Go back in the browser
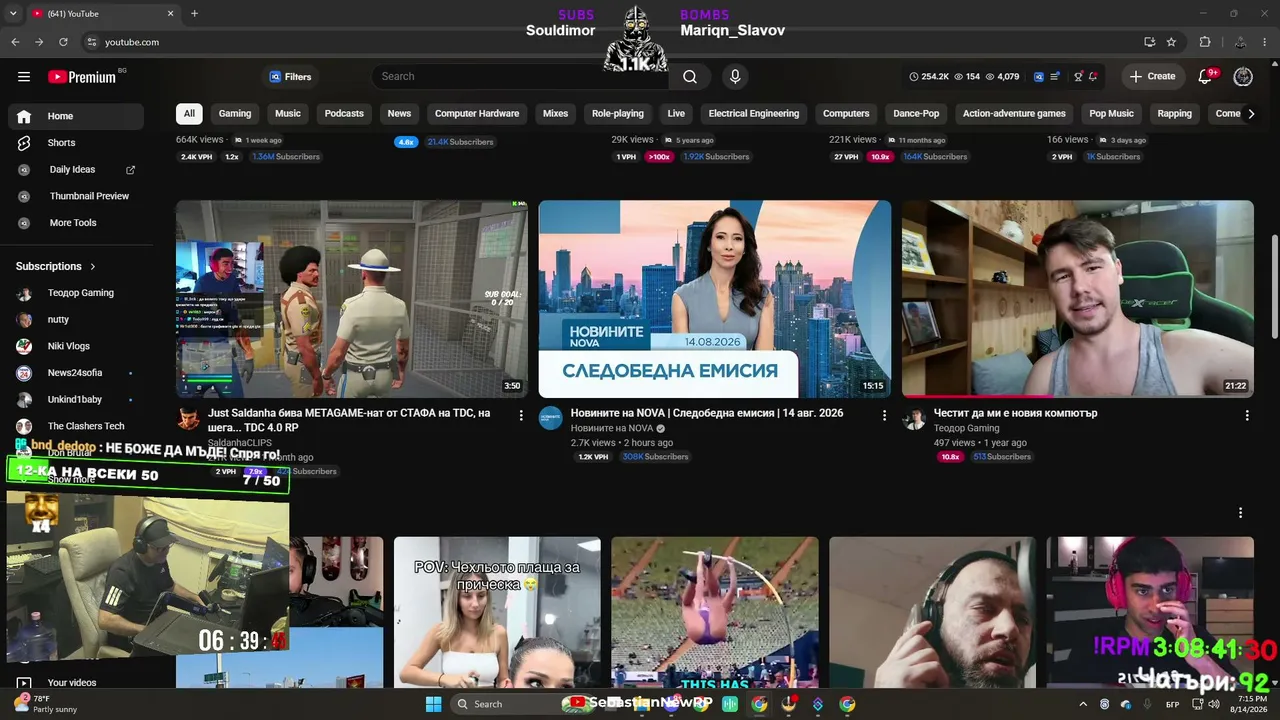 (15, 42)
